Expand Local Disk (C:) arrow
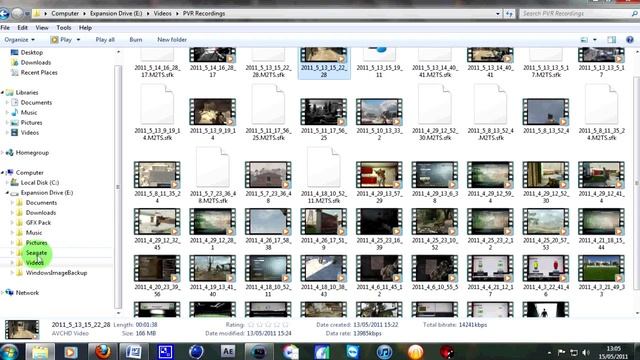640x360 pixels. point(7,182)
